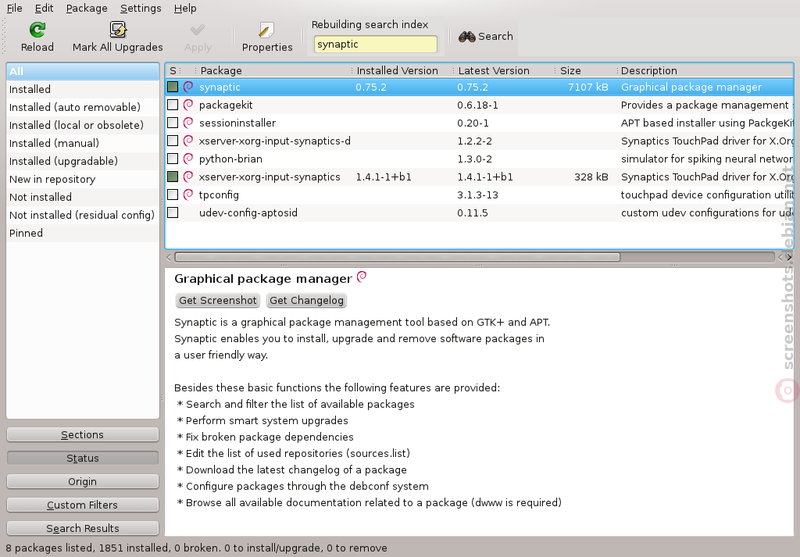Open the File menu
This screenshot has width=800, height=557.
(14, 8)
